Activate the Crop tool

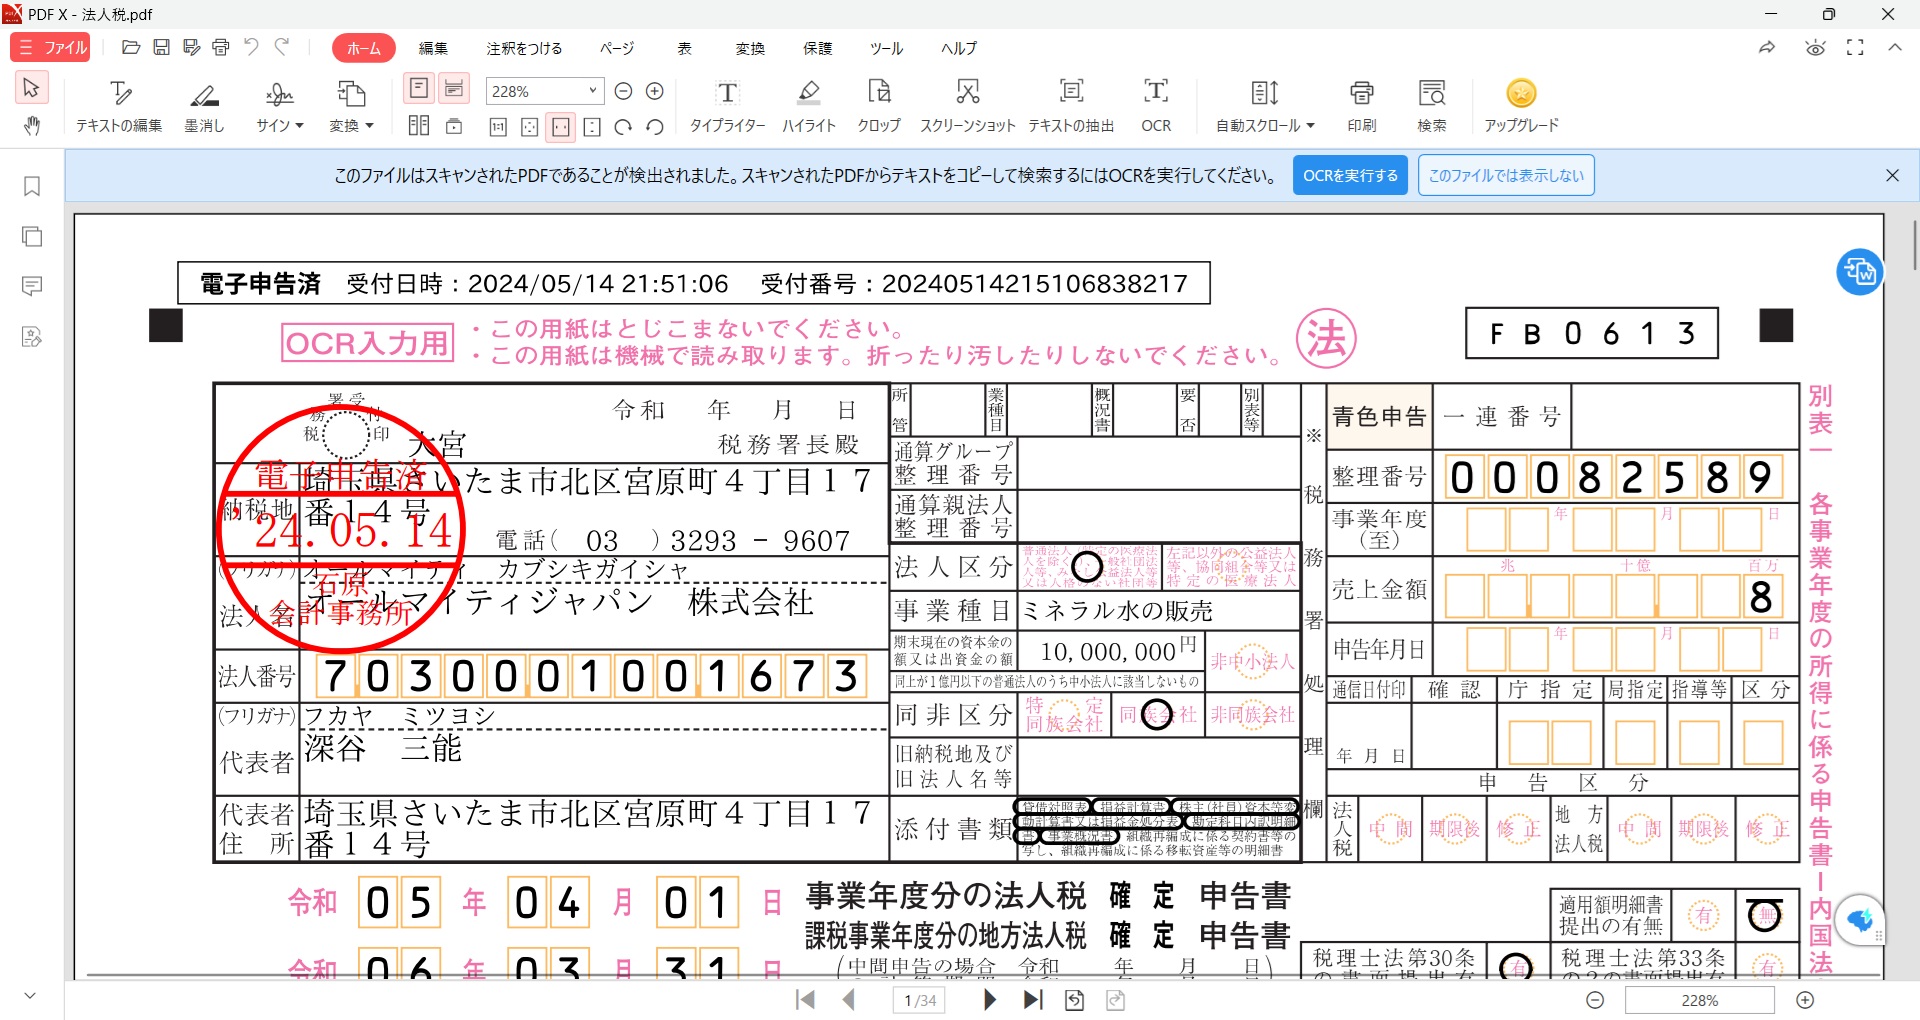(x=878, y=104)
